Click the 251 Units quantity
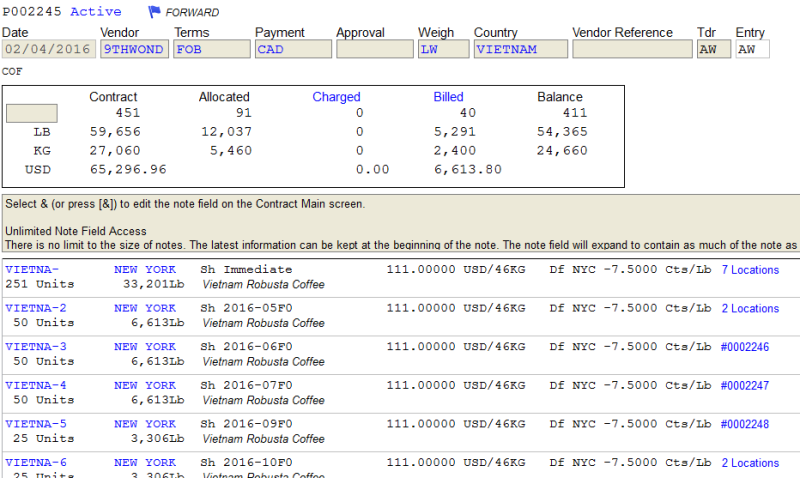This screenshot has height=478, width=800. pyautogui.click(x=40, y=284)
